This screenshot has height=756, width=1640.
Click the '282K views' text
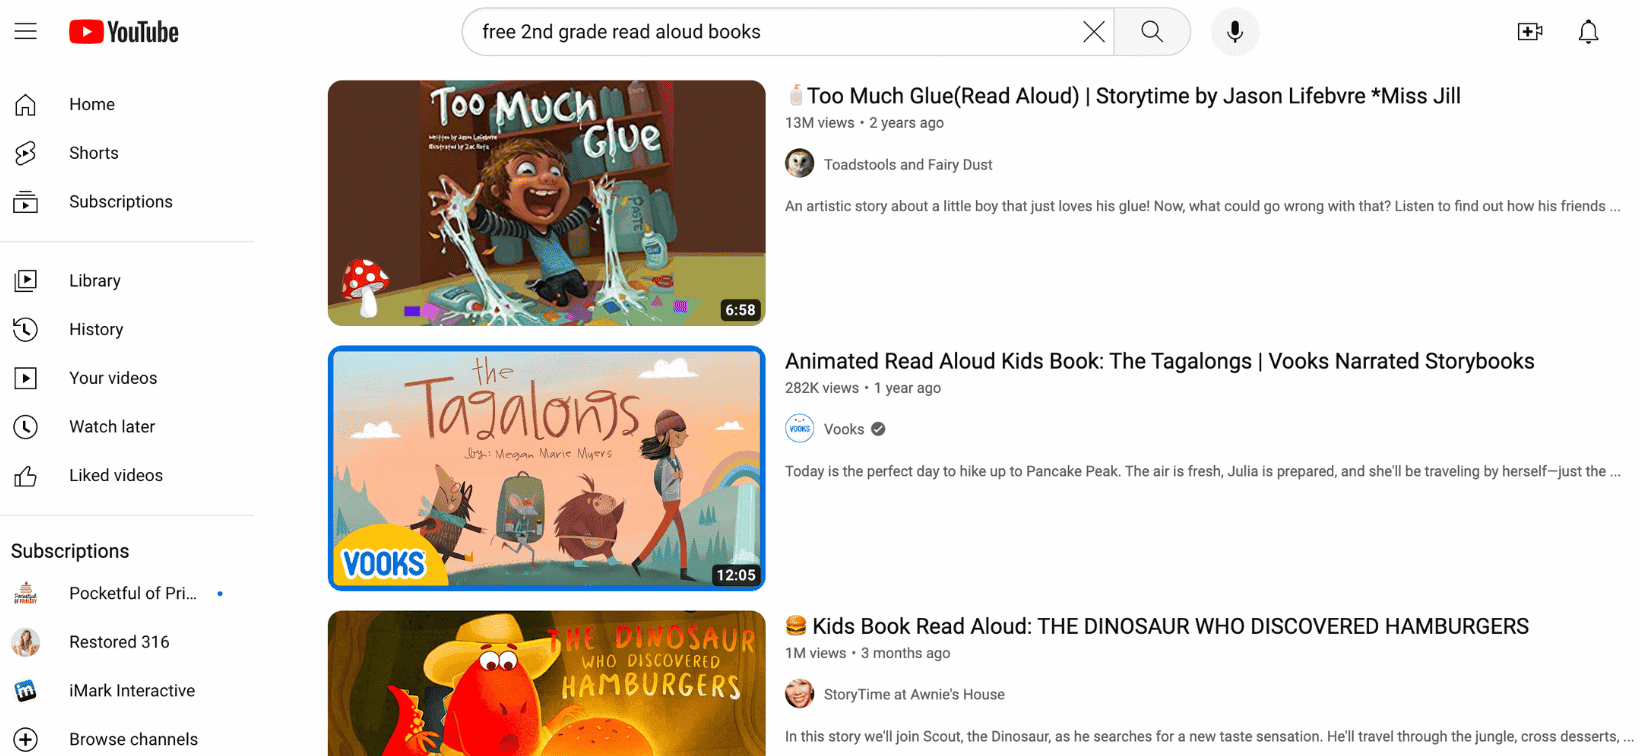pyautogui.click(x=822, y=388)
